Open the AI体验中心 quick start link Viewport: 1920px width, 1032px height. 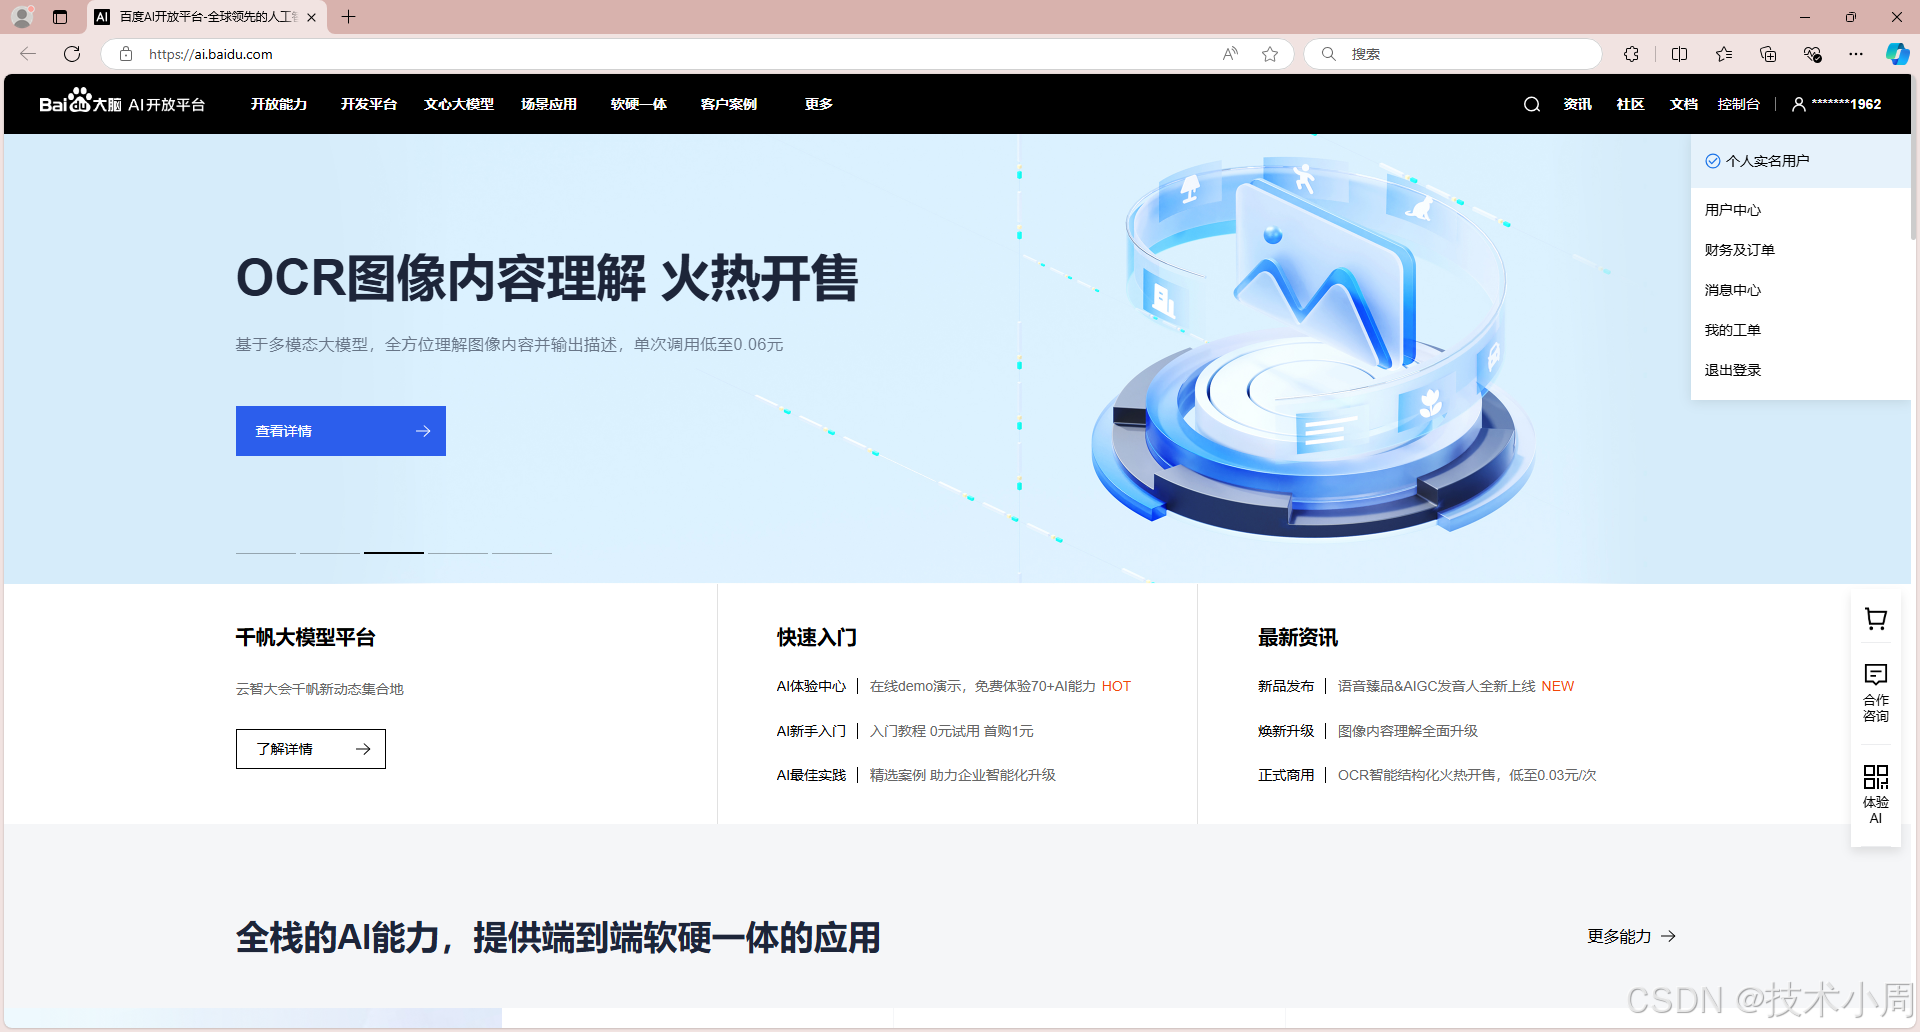(x=811, y=686)
